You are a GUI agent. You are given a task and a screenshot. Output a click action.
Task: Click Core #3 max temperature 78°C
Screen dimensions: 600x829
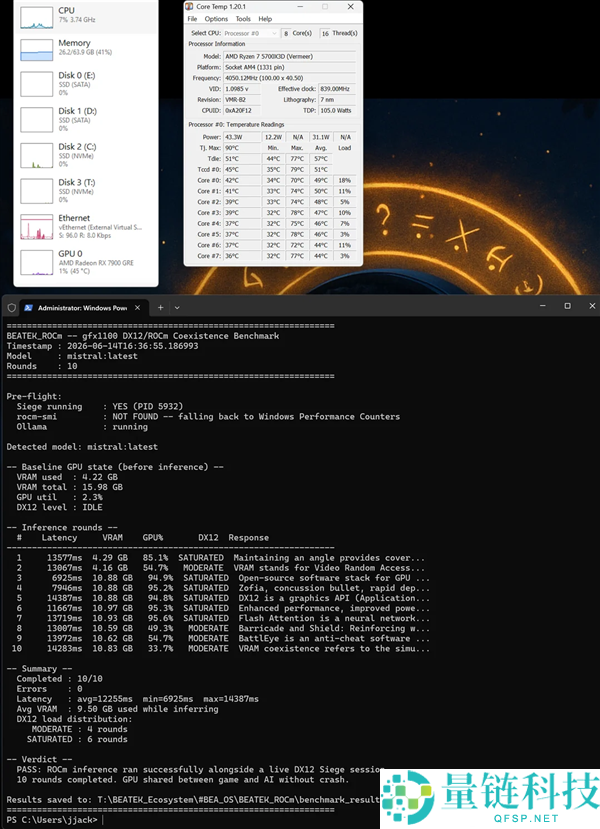(297, 213)
